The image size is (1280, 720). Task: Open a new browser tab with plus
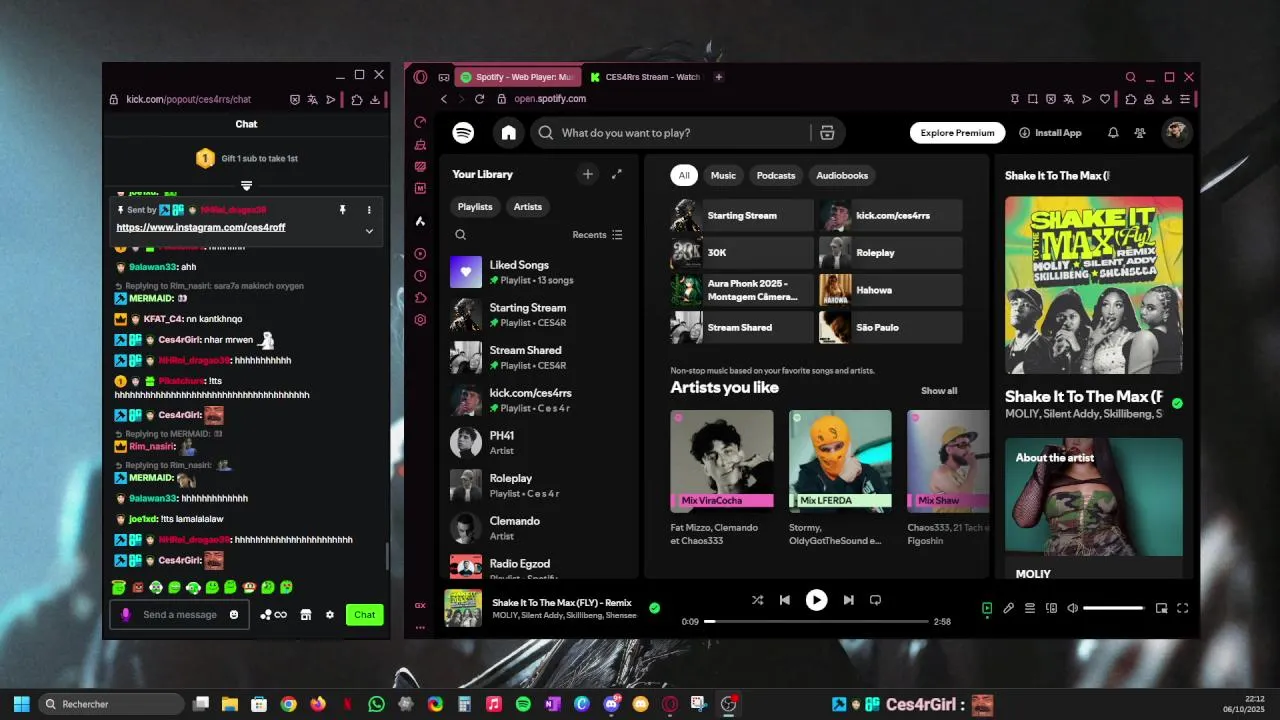click(x=718, y=77)
